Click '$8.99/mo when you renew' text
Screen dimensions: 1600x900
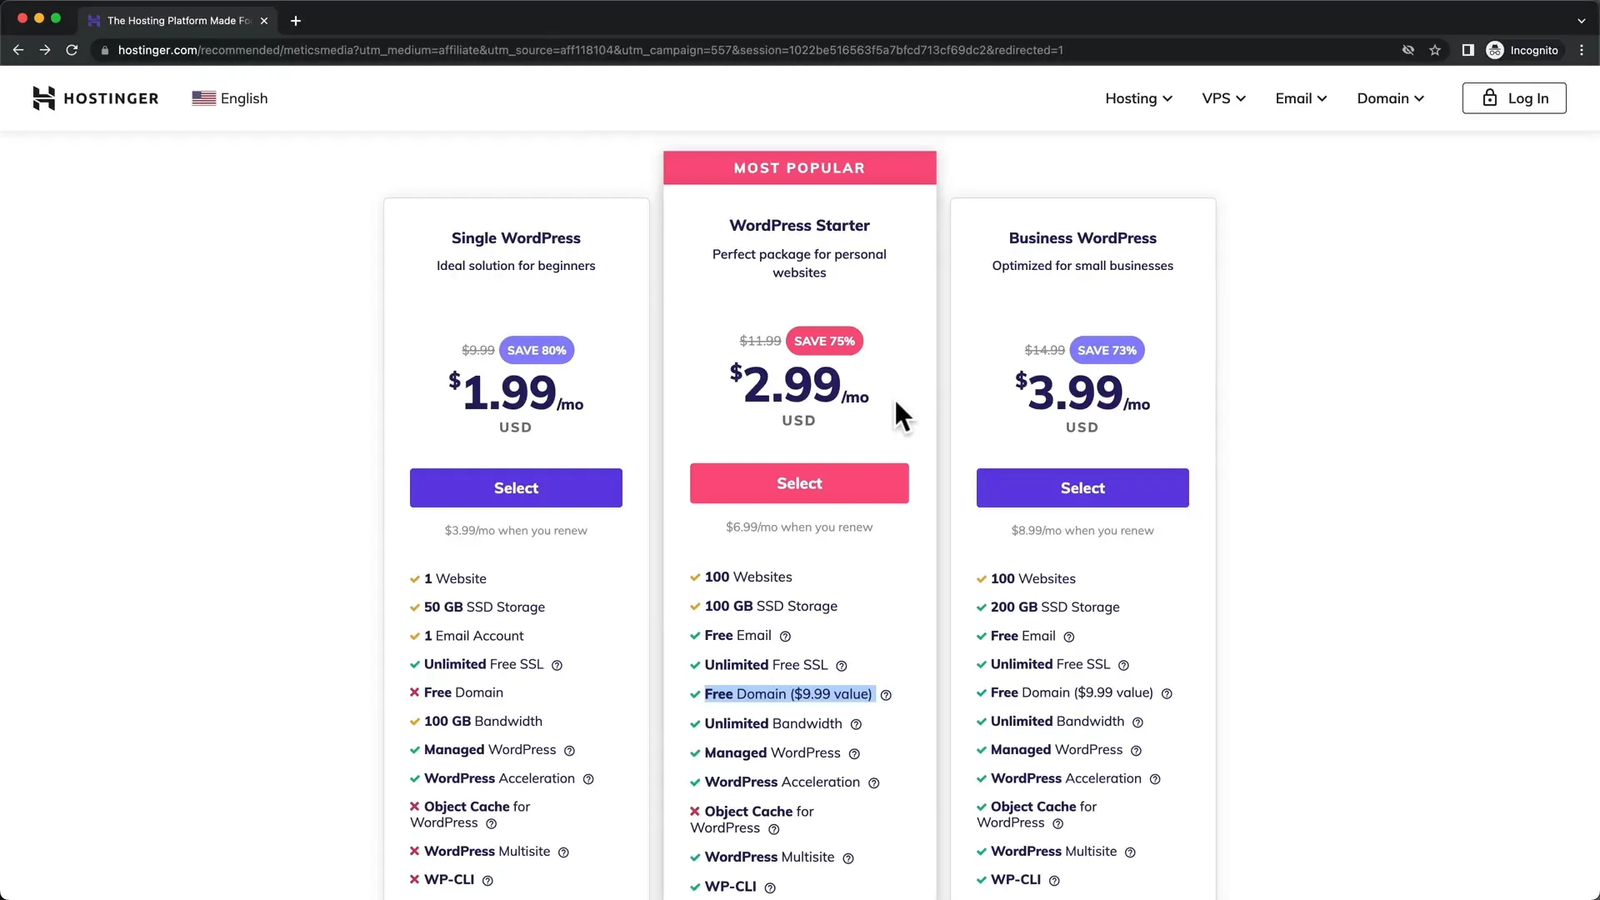pyautogui.click(x=1082, y=531)
